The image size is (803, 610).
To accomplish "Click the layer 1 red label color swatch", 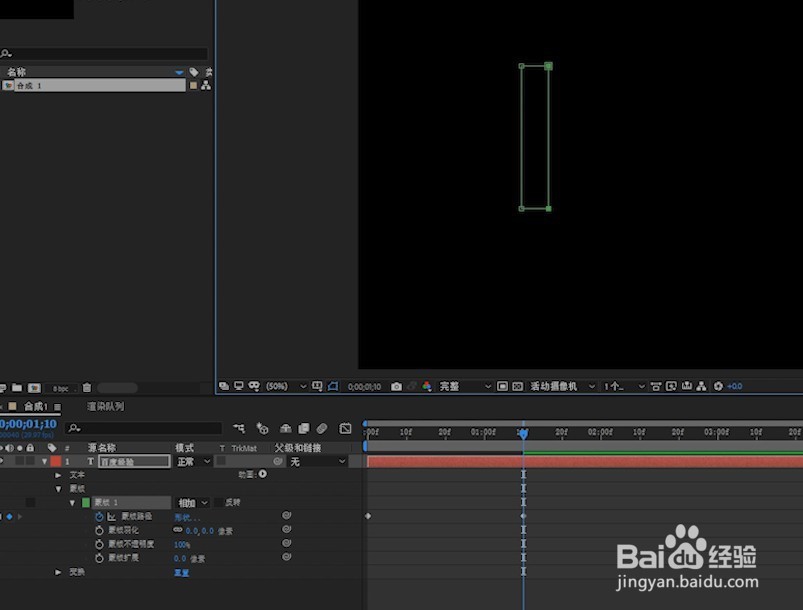I will [55, 461].
